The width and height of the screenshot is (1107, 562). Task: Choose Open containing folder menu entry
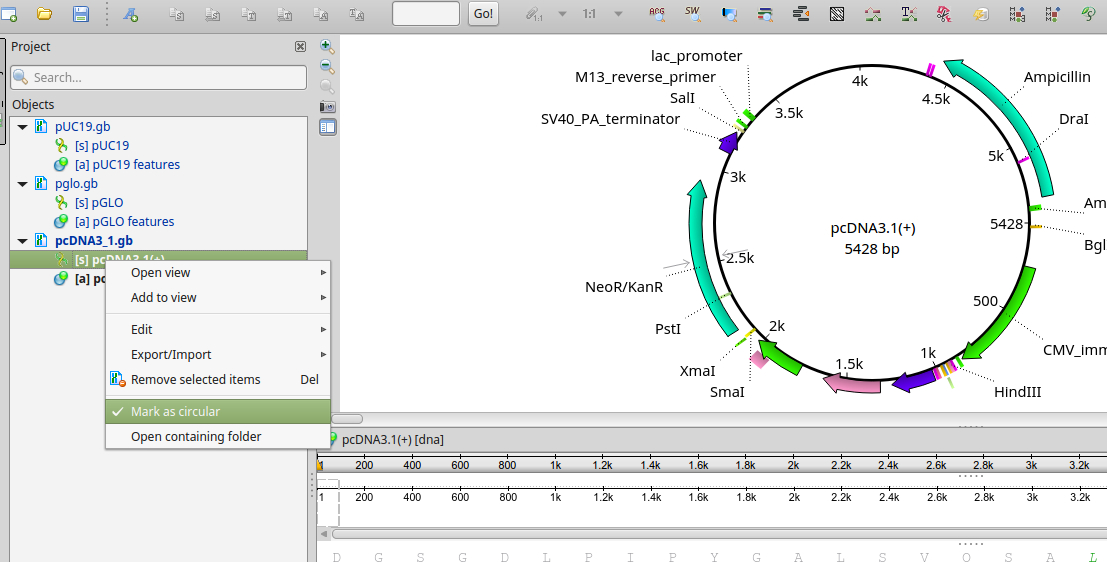point(196,437)
